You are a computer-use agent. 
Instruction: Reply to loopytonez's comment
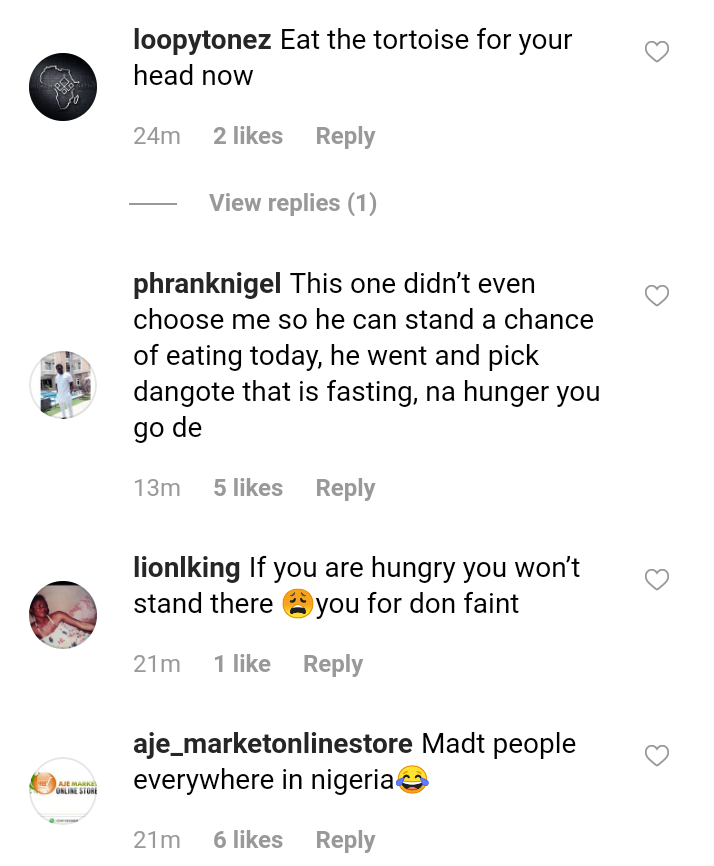coord(345,136)
